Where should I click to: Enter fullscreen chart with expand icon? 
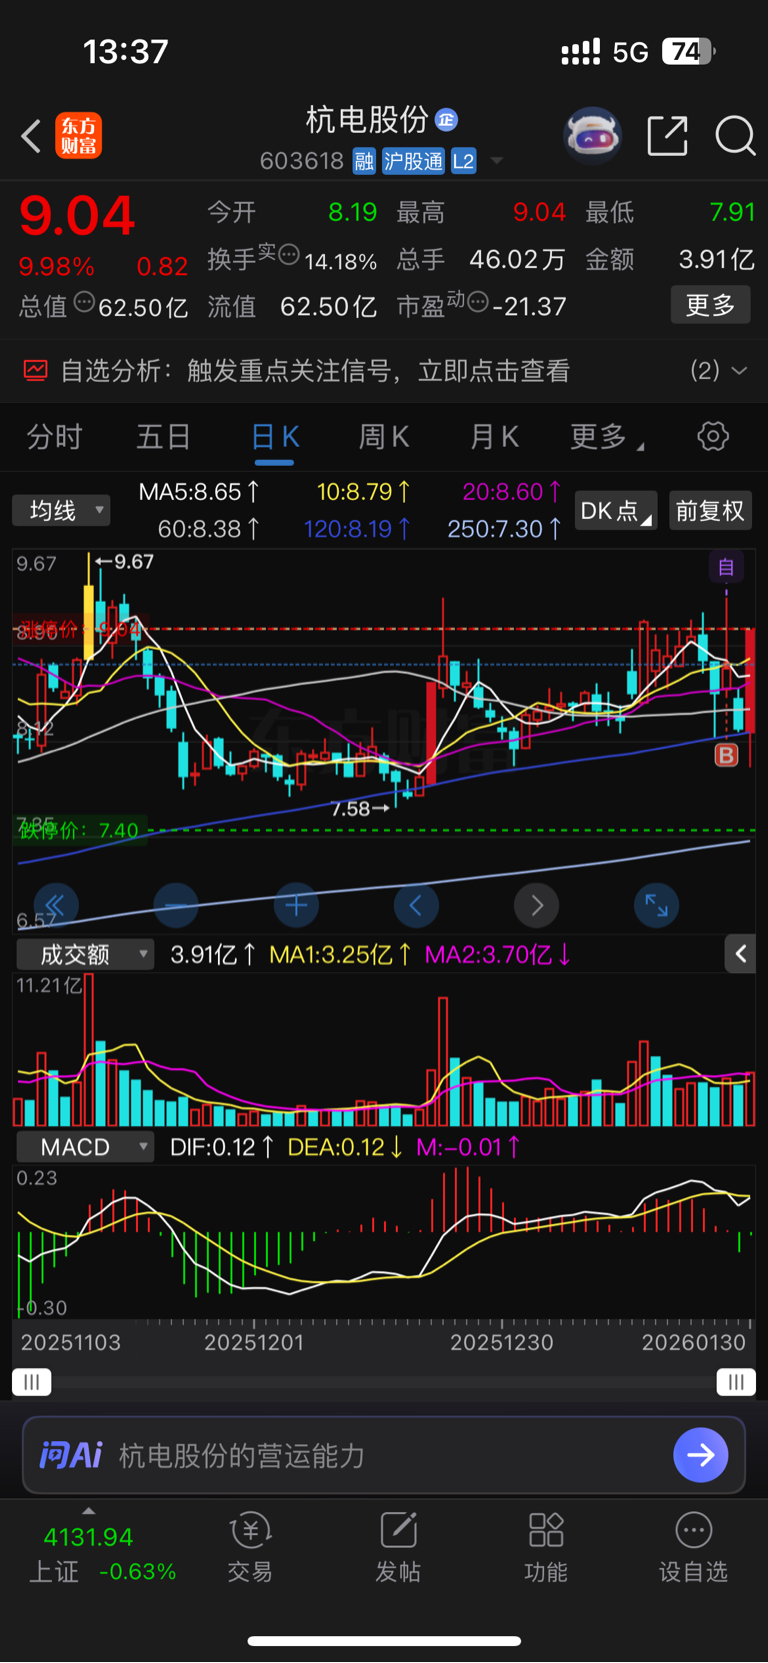[657, 906]
